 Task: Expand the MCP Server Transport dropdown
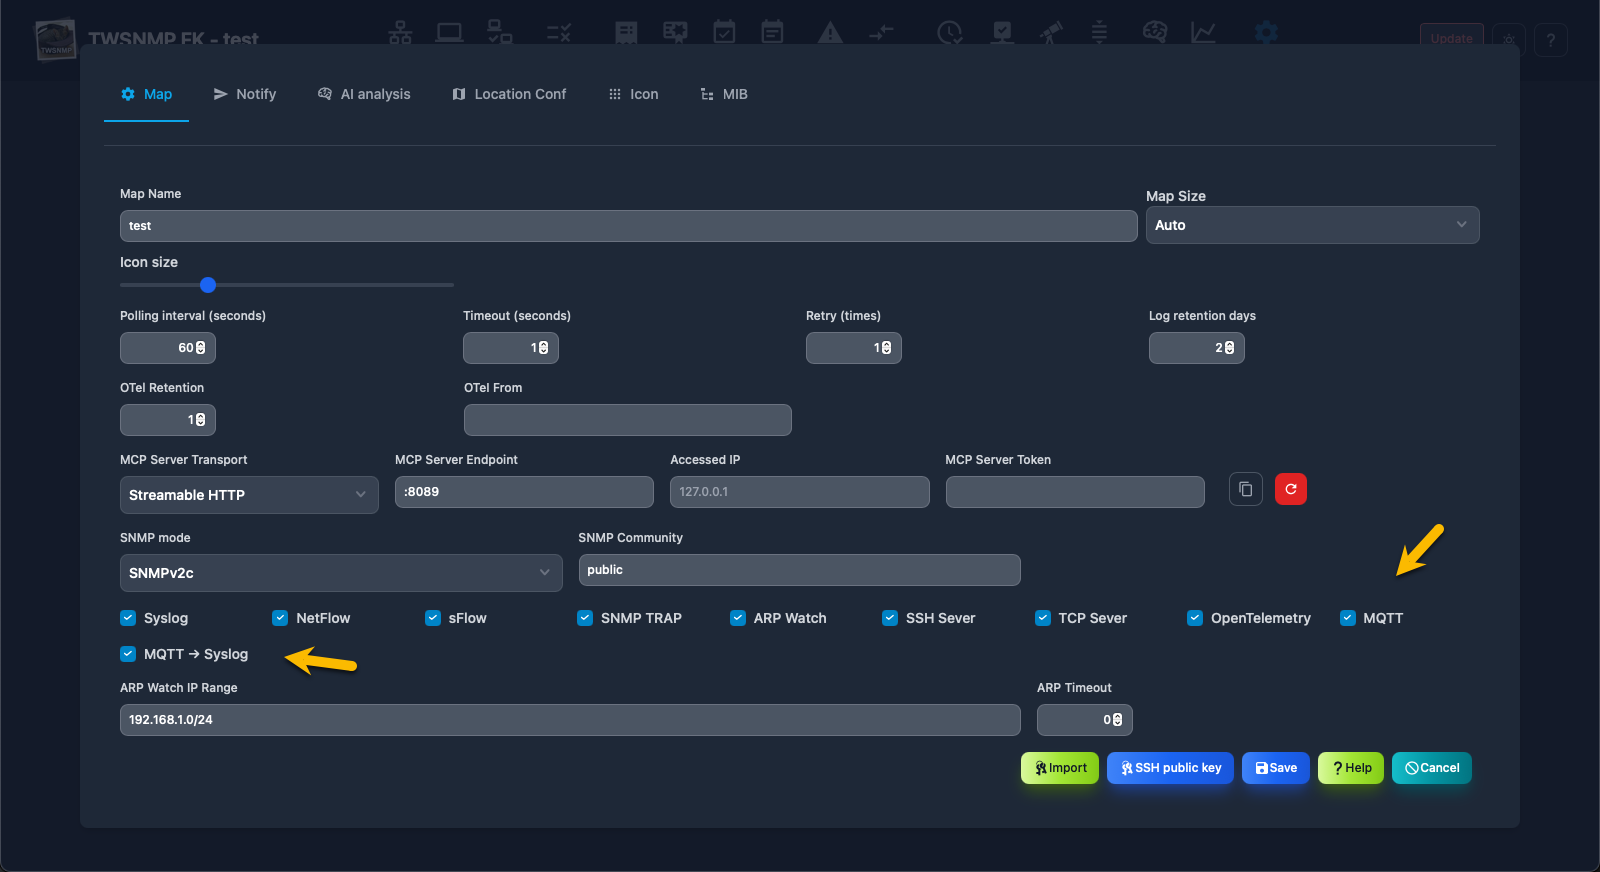pos(248,495)
